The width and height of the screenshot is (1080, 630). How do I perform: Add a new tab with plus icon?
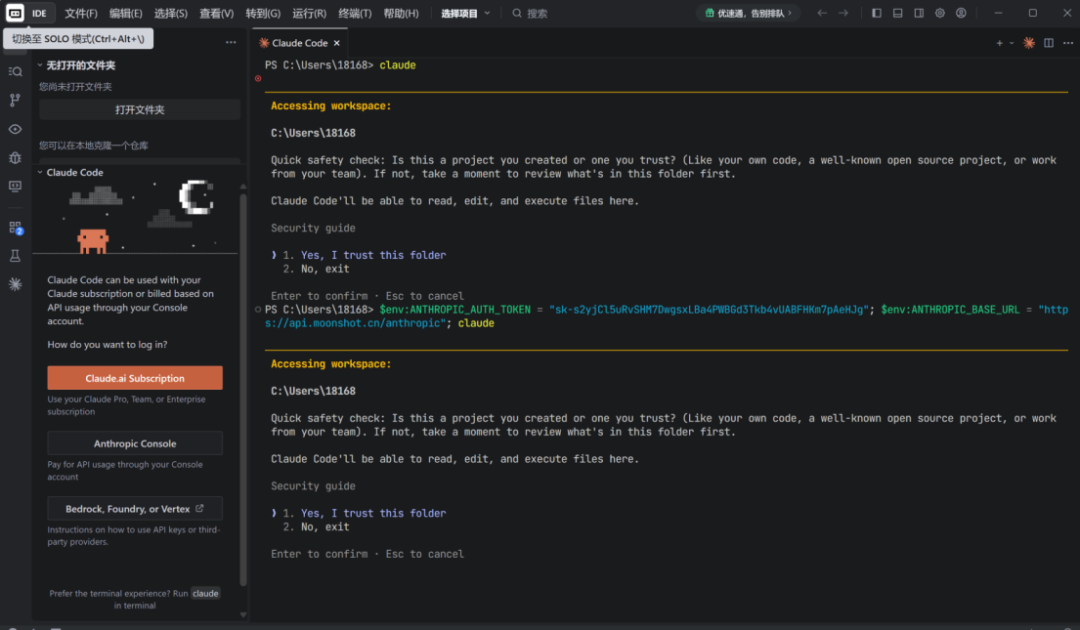999,43
